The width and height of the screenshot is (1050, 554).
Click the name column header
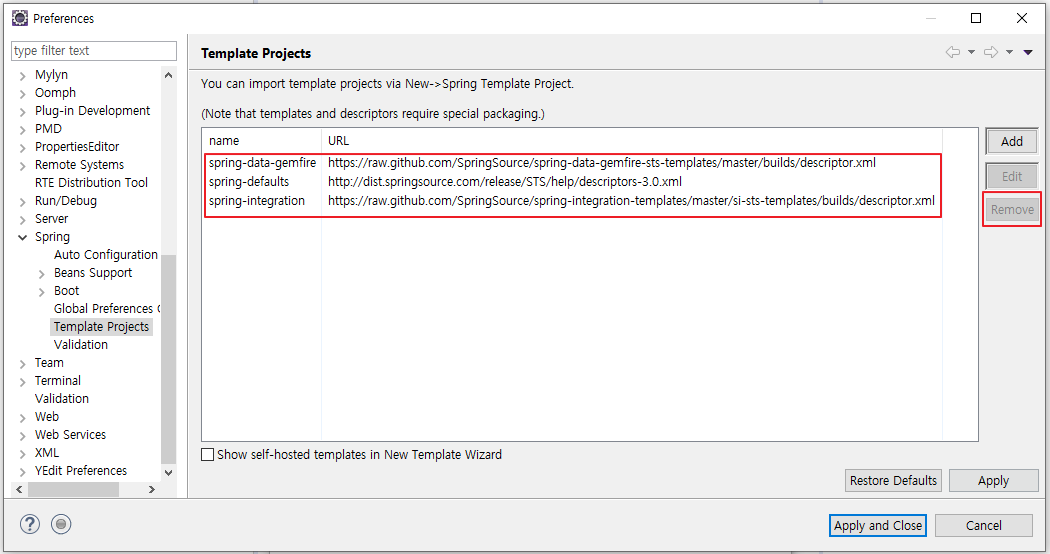click(x=262, y=141)
